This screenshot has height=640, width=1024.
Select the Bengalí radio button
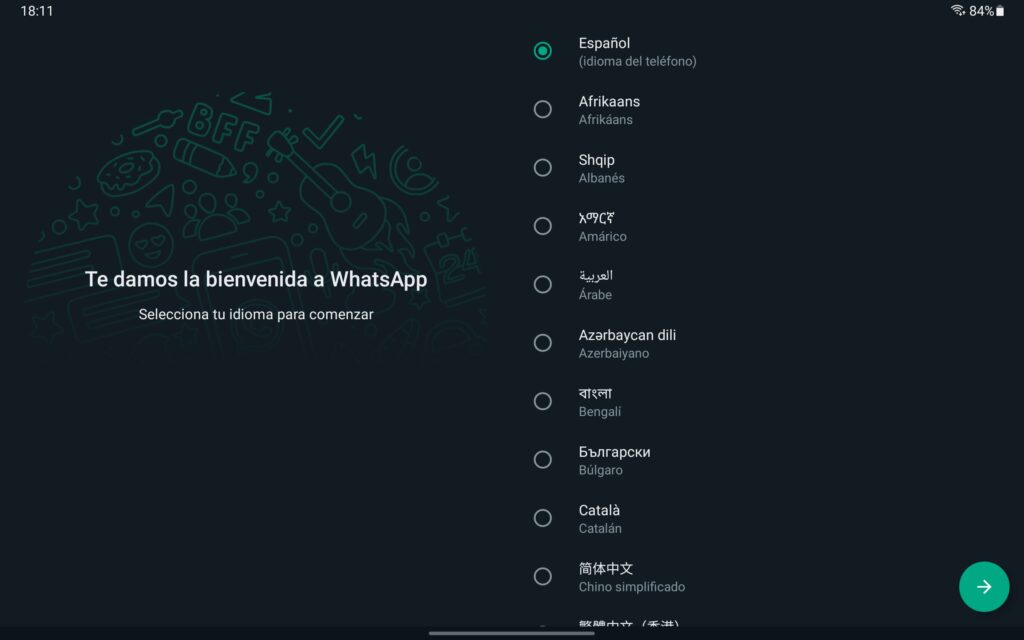[x=543, y=401]
